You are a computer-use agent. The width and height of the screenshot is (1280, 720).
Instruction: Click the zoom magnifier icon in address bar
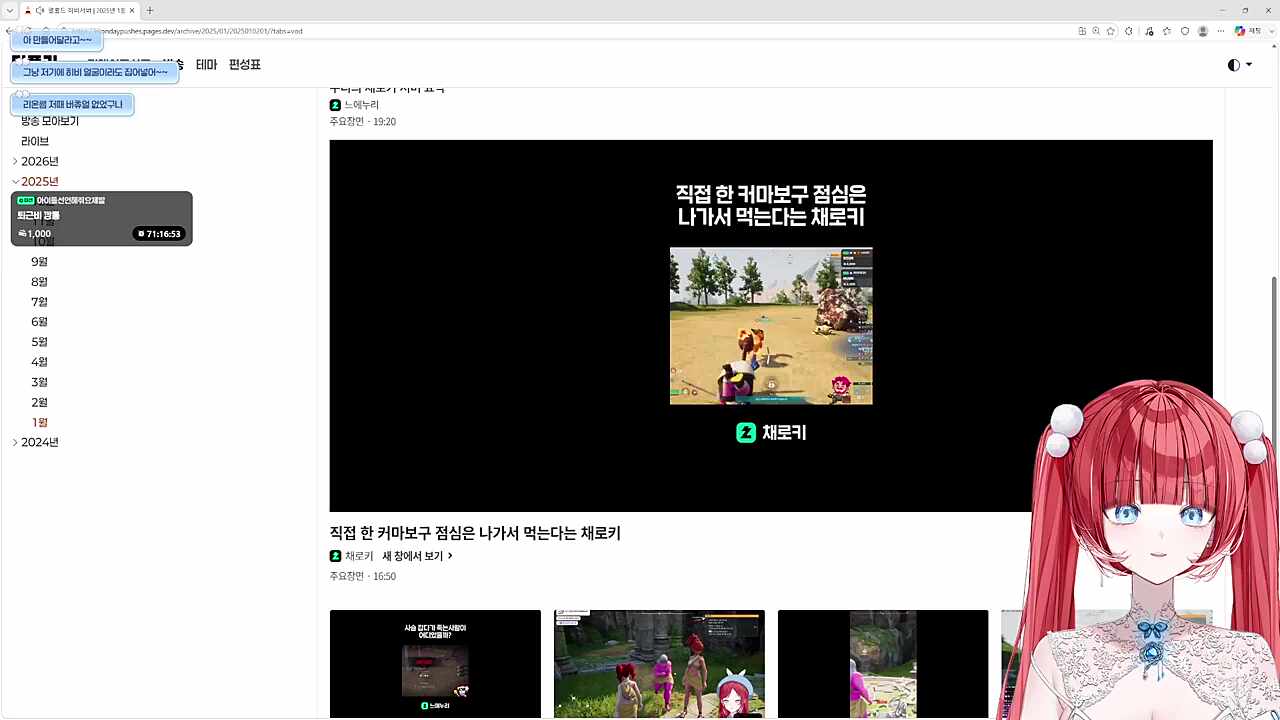[x=1097, y=31]
